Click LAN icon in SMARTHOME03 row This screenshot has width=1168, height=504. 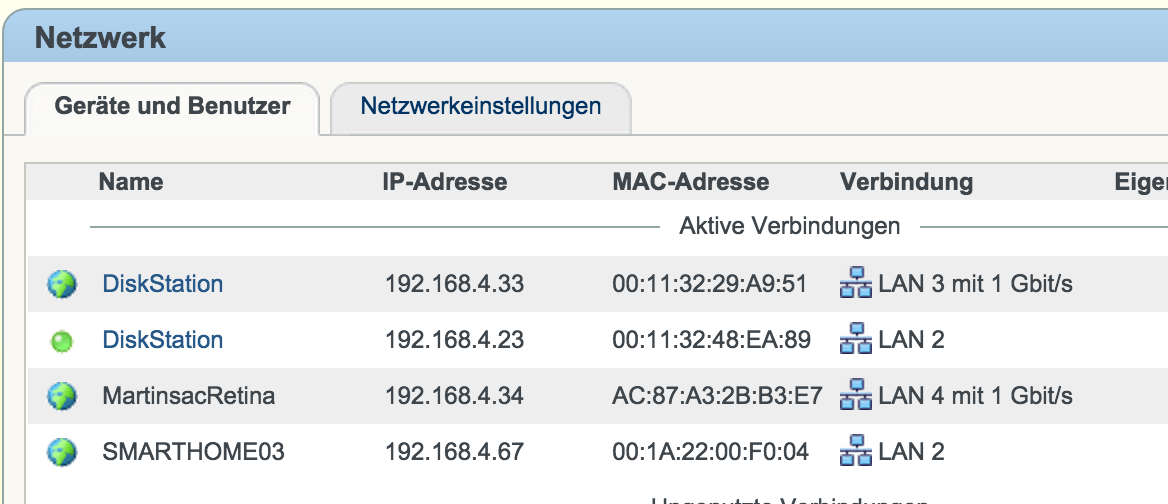pos(856,451)
